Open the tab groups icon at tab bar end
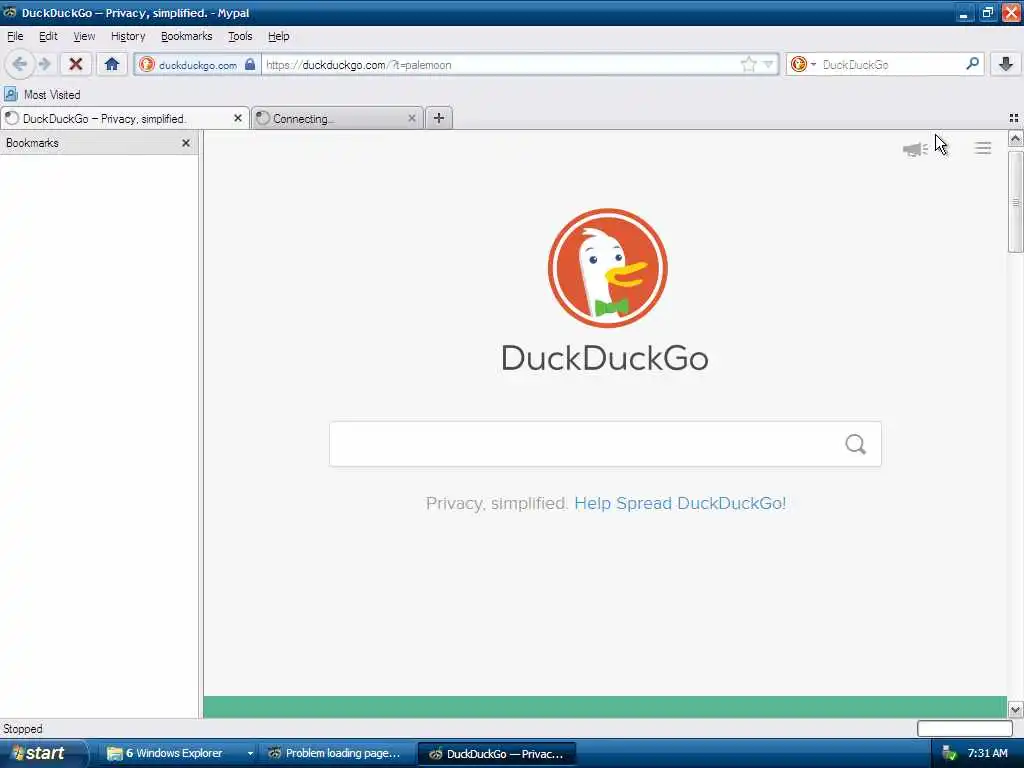Viewport: 1024px width, 768px height. pyautogui.click(x=1014, y=118)
